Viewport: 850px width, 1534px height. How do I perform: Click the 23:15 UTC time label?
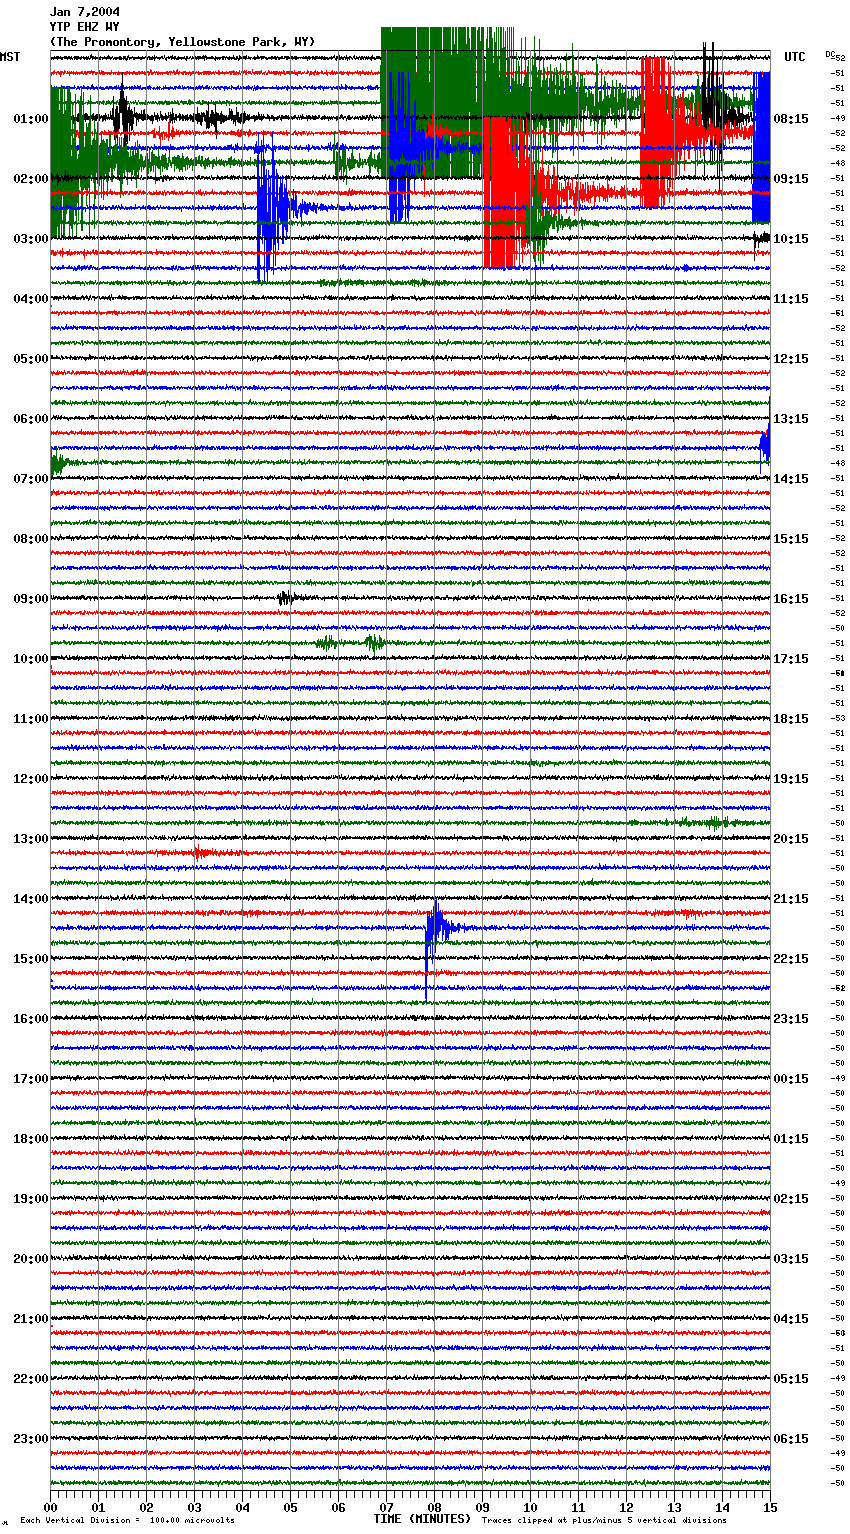pyautogui.click(x=791, y=1019)
